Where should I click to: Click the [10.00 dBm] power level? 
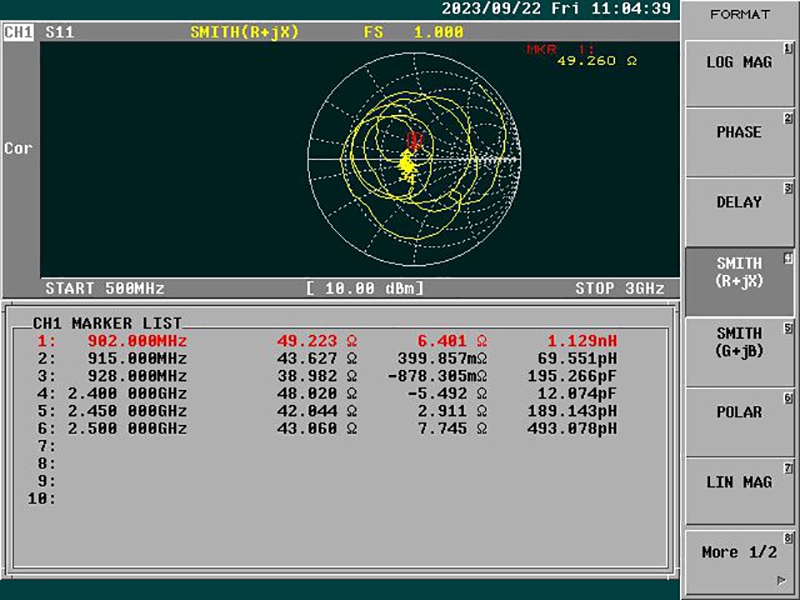pyautogui.click(x=365, y=288)
